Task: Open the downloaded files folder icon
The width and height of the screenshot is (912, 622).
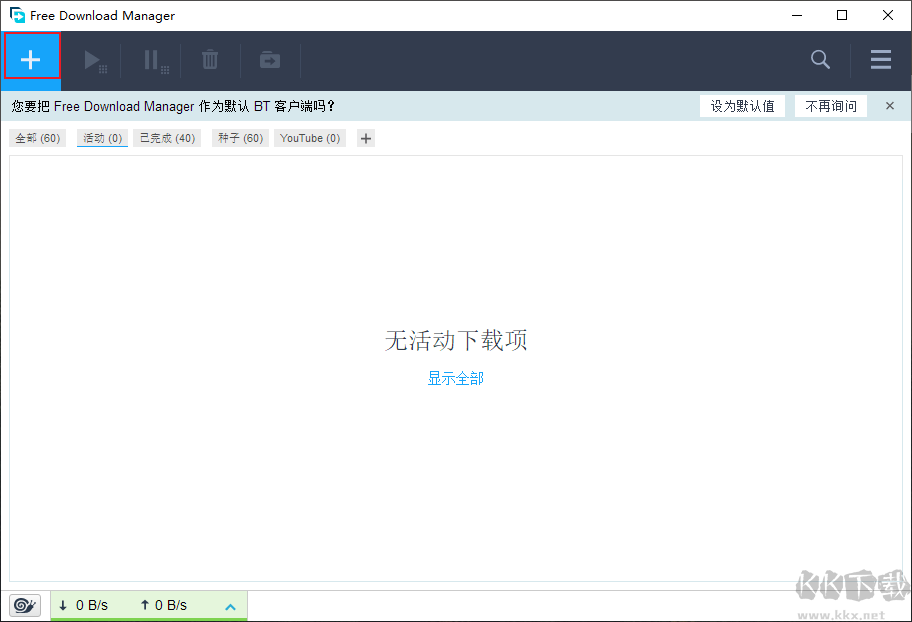Action: (269, 59)
